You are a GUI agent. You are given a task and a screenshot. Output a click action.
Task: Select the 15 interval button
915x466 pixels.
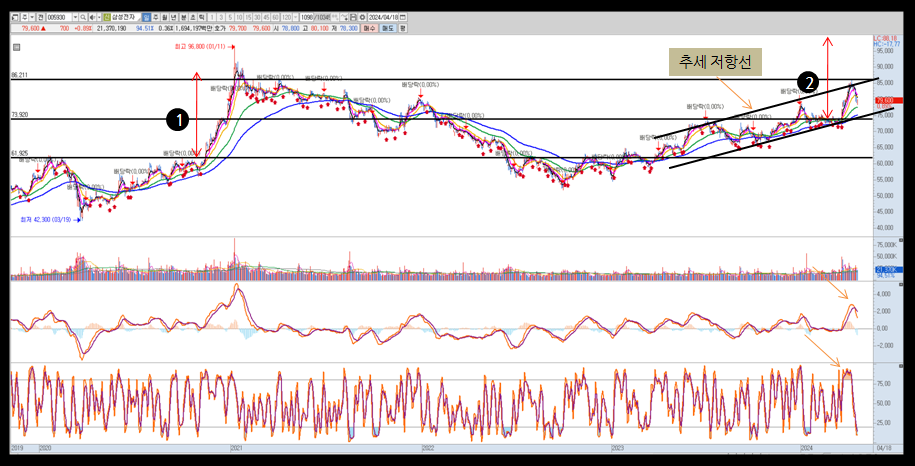(248, 17)
